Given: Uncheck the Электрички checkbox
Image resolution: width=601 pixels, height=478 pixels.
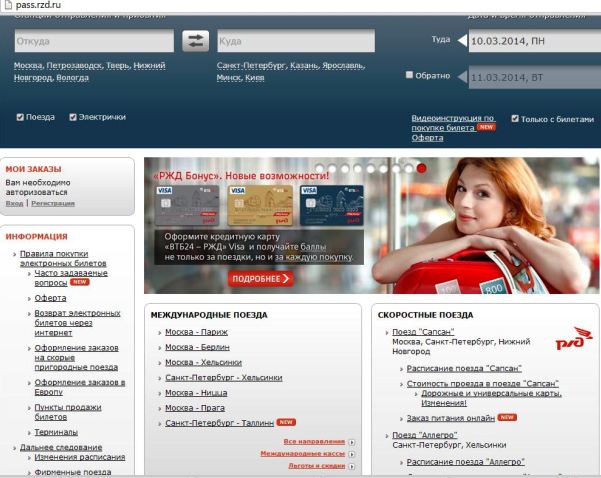Looking at the screenshot, I should pyautogui.click(x=73, y=117).
